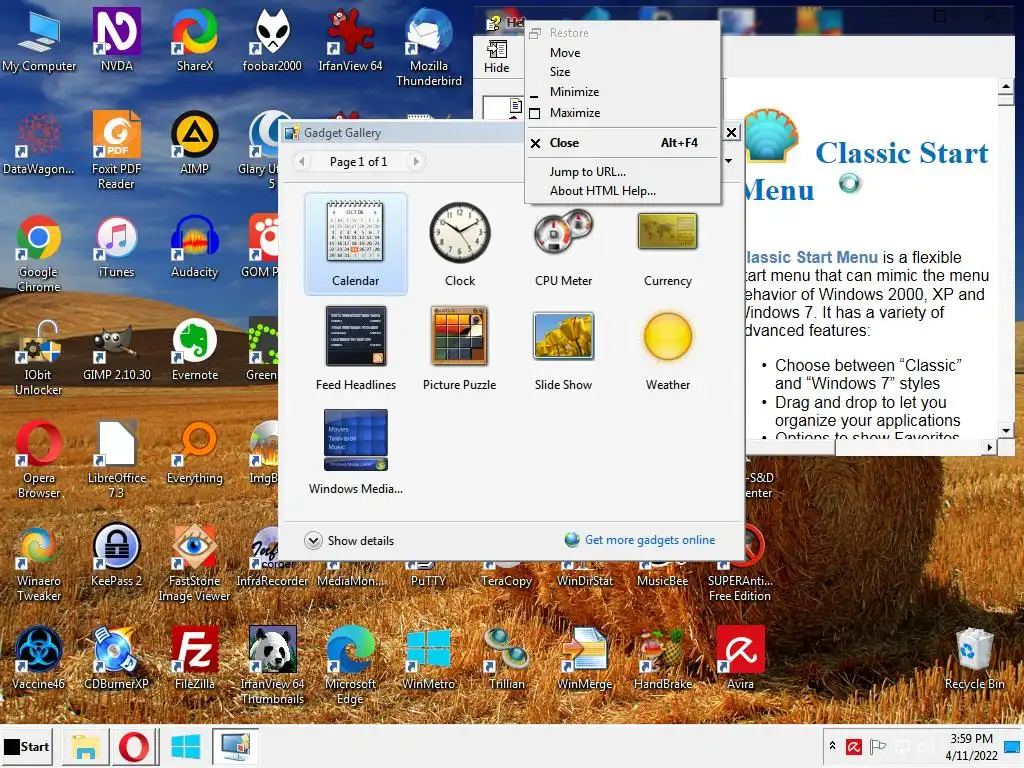Open Everything desktop shortcut
1024x768 pixels.
(195, 453)
